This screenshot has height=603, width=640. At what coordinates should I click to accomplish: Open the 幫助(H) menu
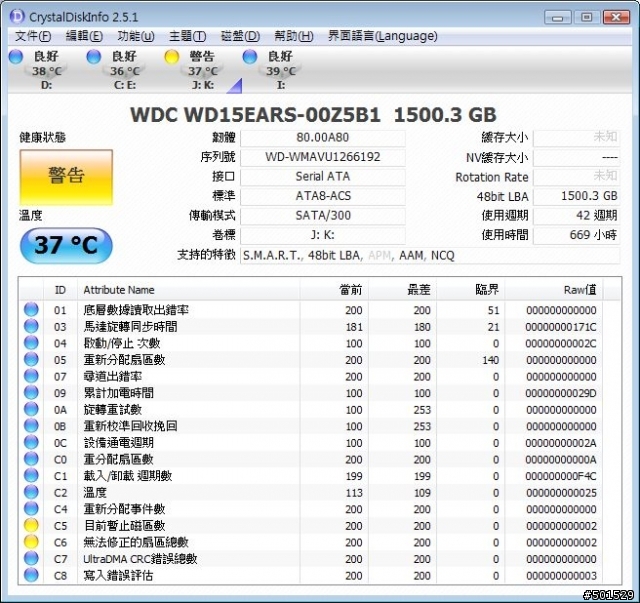pyautogui.click(x=293, y=36)
